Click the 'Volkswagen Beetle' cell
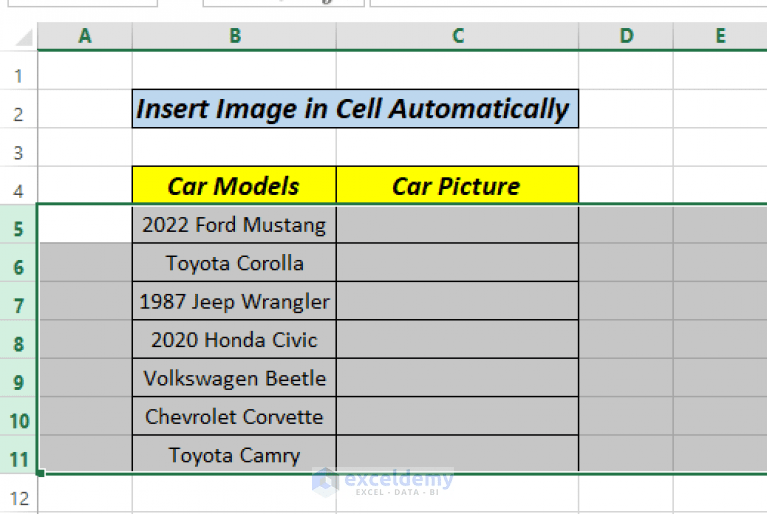767x514 pixels. 234,378
